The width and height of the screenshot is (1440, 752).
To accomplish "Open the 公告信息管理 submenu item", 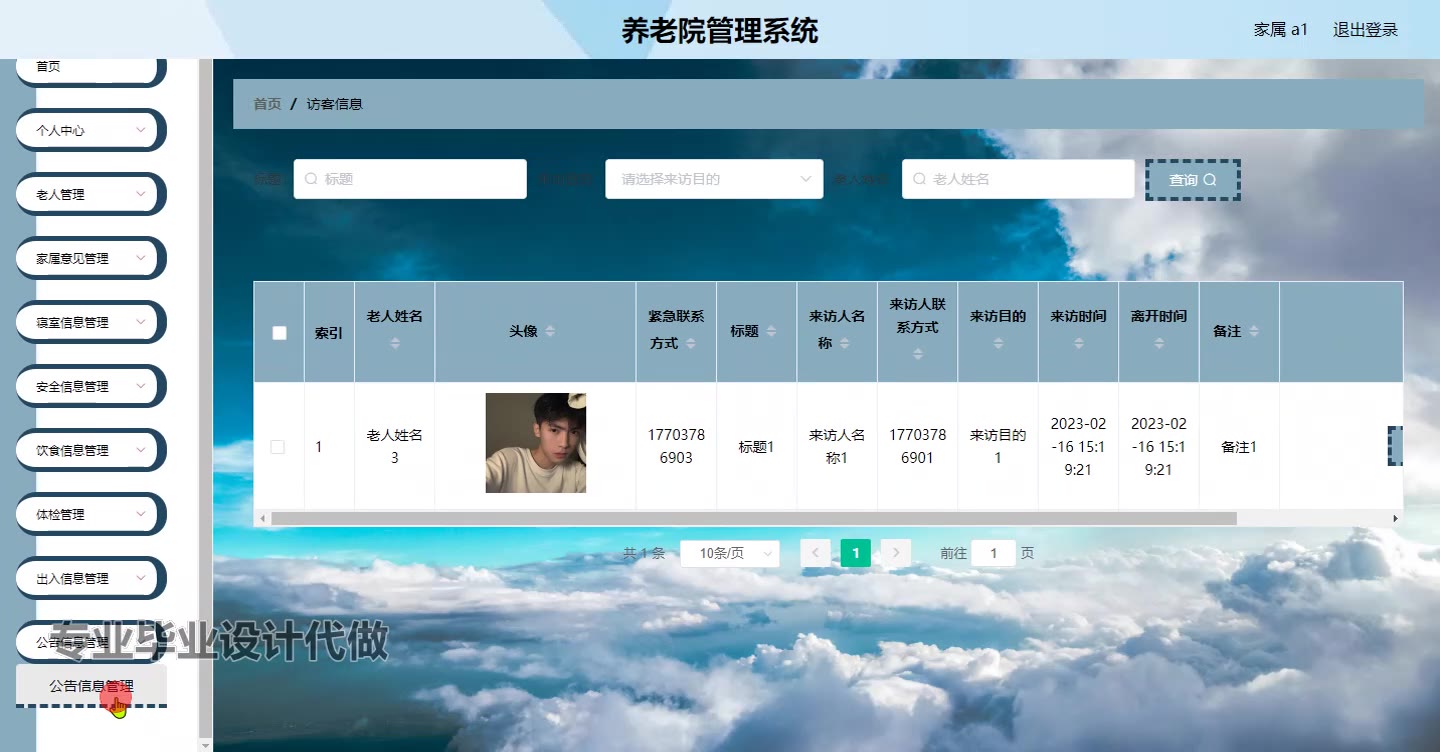I will click(x=91, y=686).
